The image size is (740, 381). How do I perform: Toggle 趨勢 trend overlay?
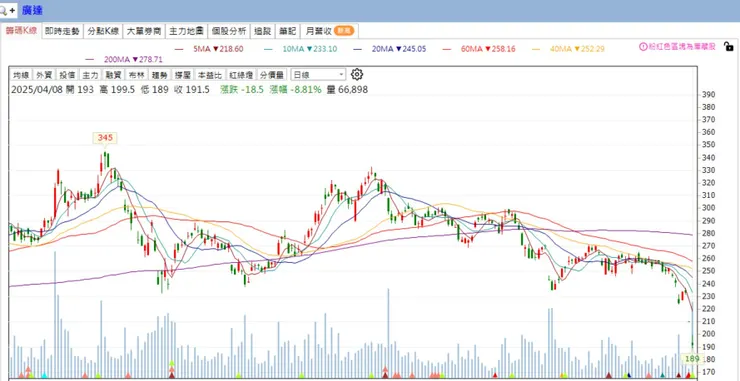(x=160, y=75)
